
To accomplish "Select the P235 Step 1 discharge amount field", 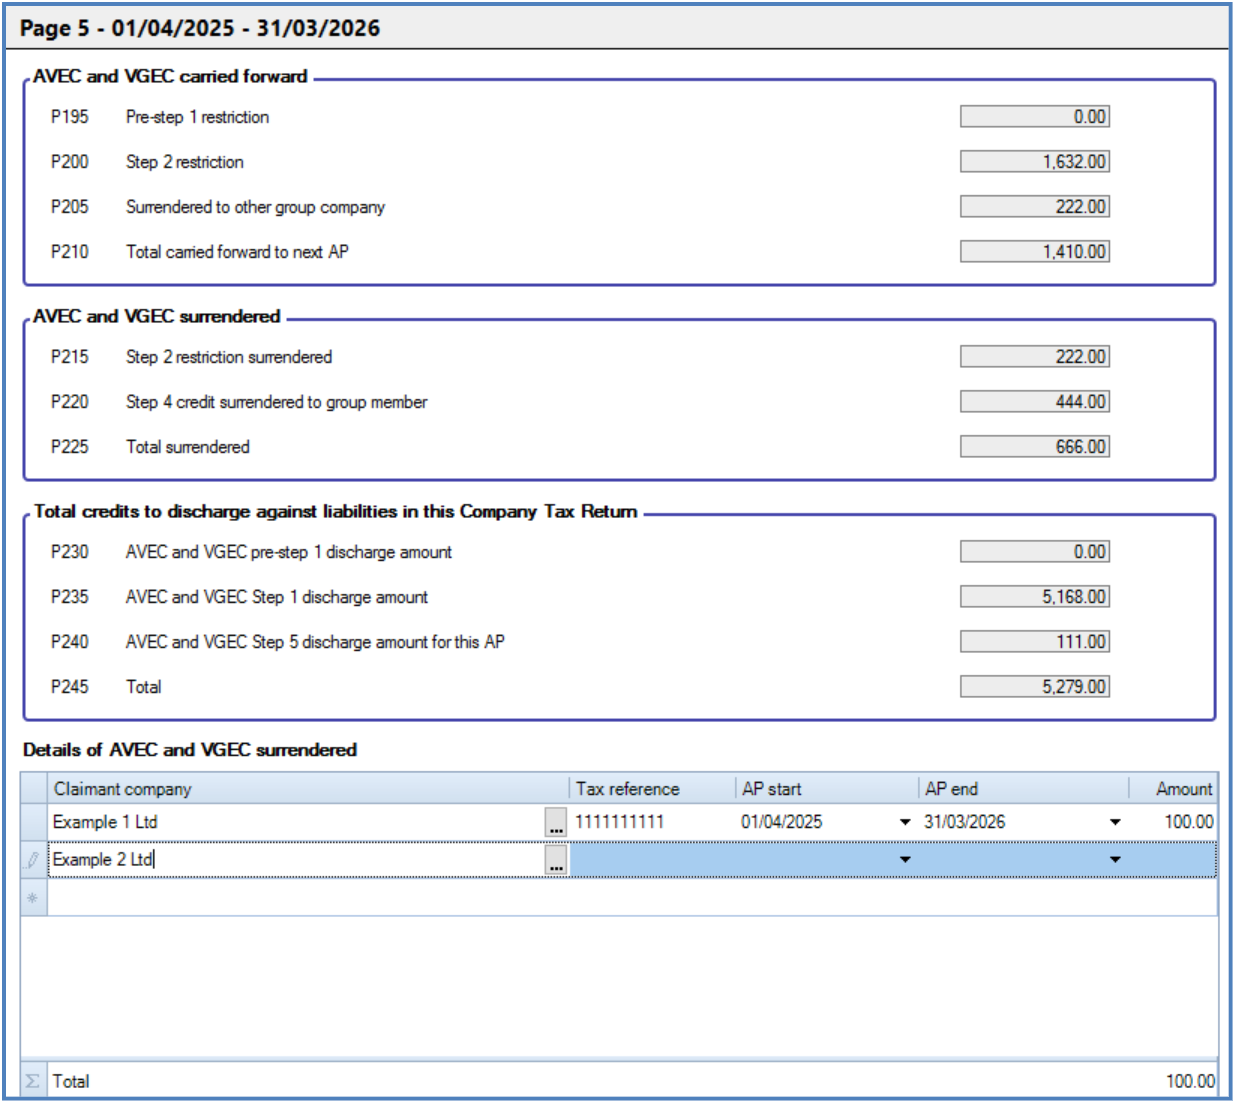I will pyautogui.click(x=1035, y=597).
